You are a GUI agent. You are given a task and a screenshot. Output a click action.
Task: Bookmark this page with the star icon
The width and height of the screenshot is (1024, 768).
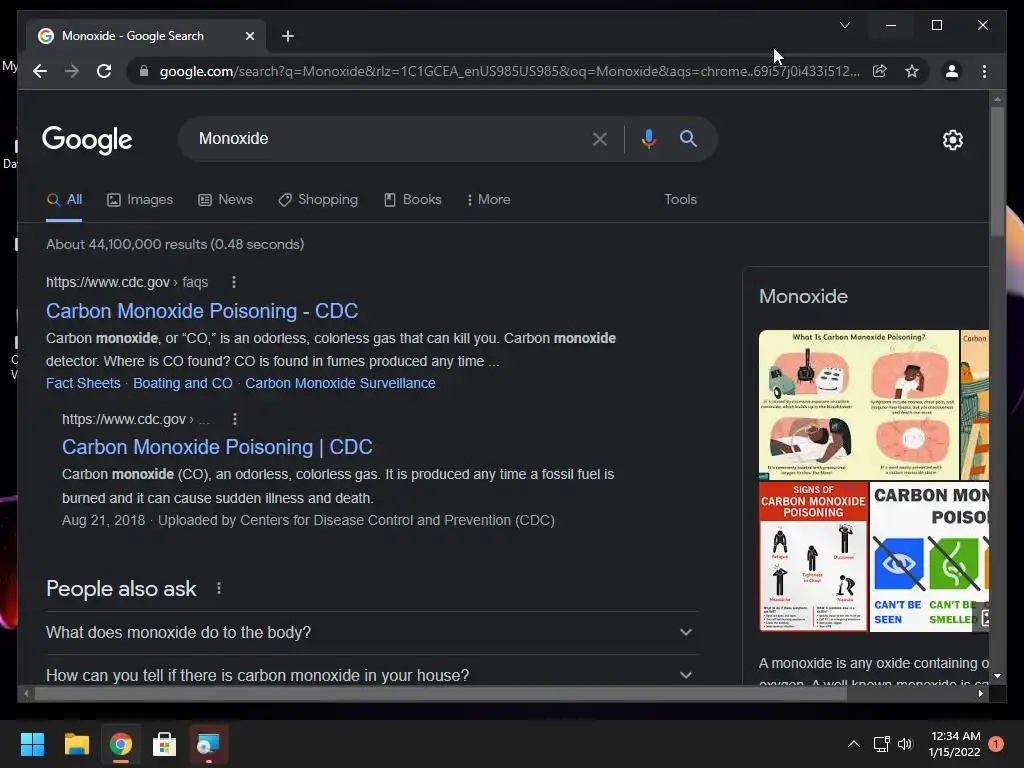(x=912, y=71)
